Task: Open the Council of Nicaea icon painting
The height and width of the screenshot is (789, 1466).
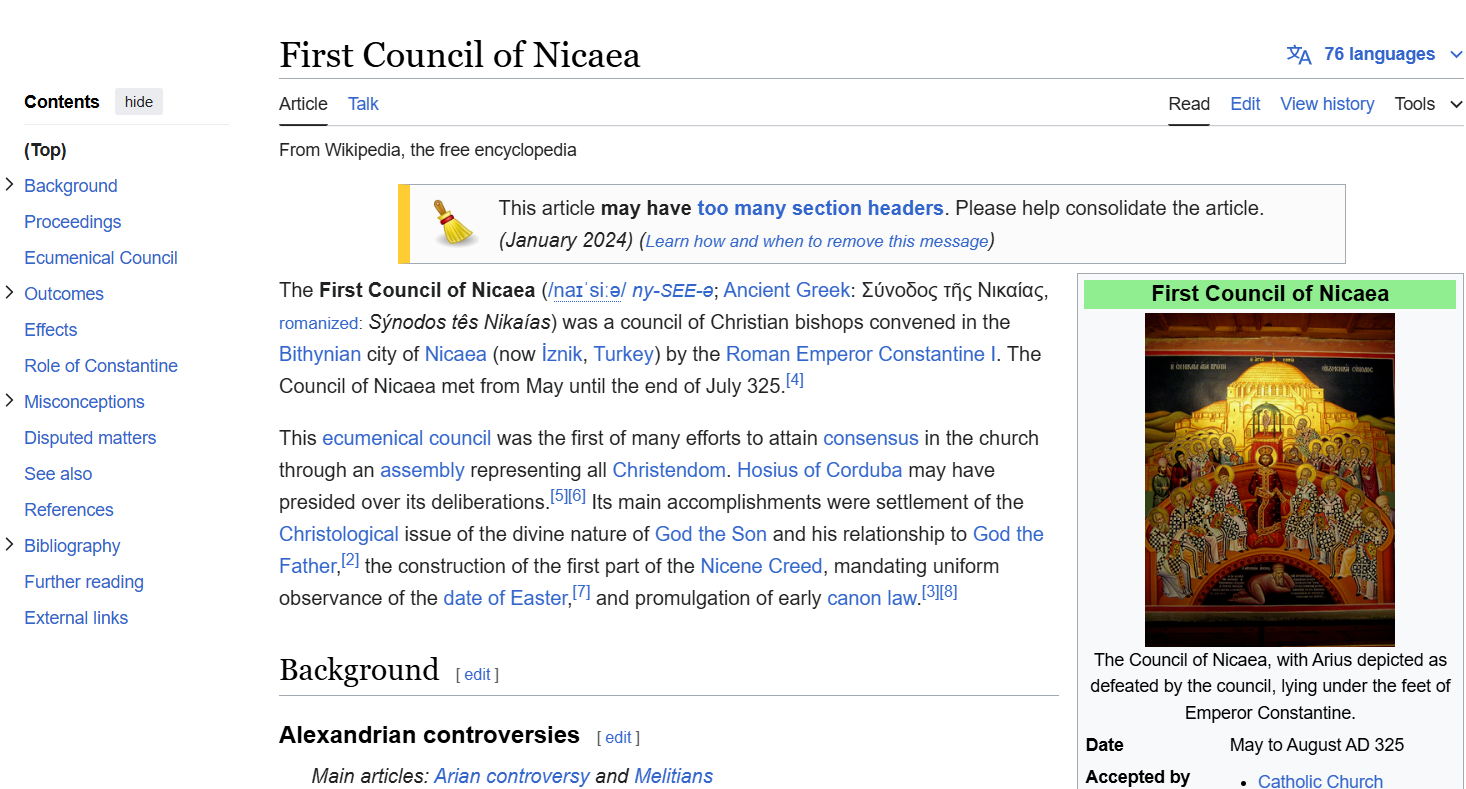Action: pos(1270,479)
